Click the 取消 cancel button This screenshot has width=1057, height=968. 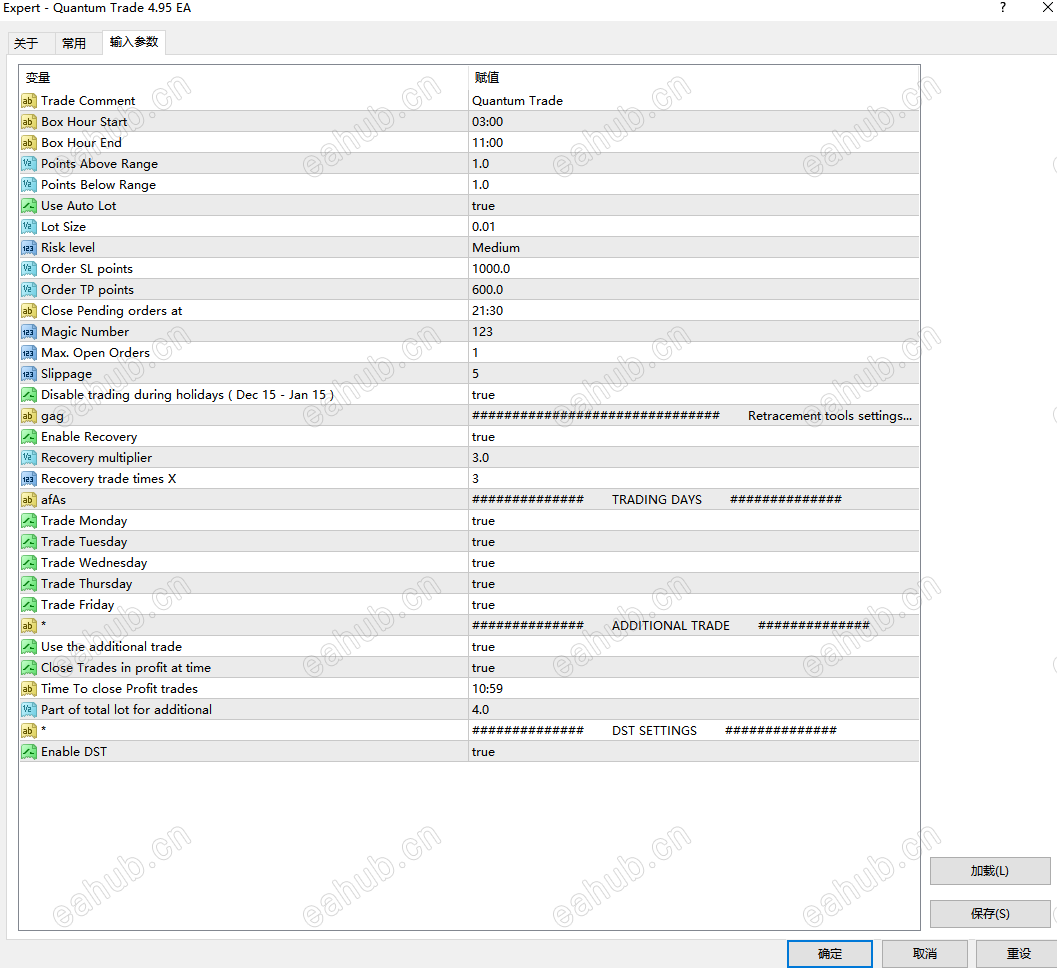point(925,954)
